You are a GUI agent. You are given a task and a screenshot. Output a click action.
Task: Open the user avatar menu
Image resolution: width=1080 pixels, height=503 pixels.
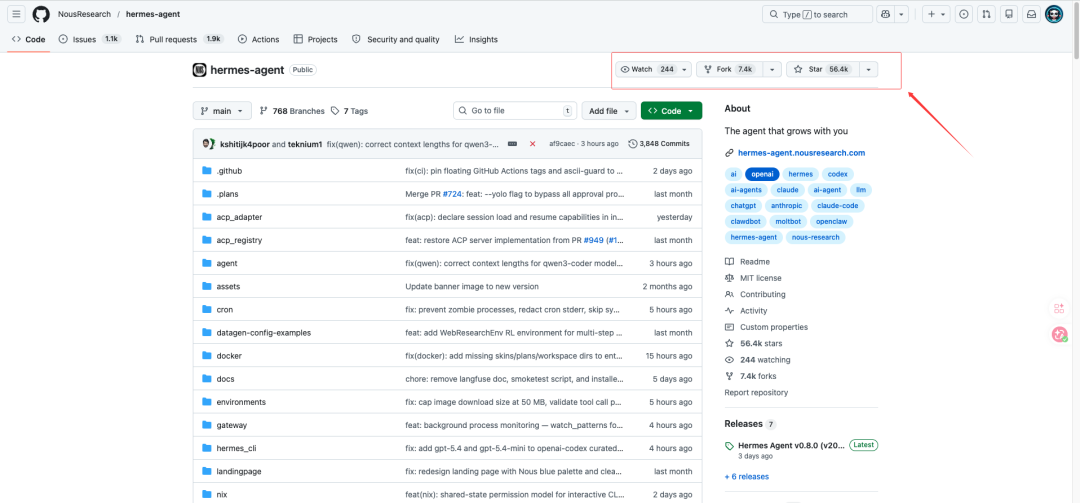[x=1055, y=14]
